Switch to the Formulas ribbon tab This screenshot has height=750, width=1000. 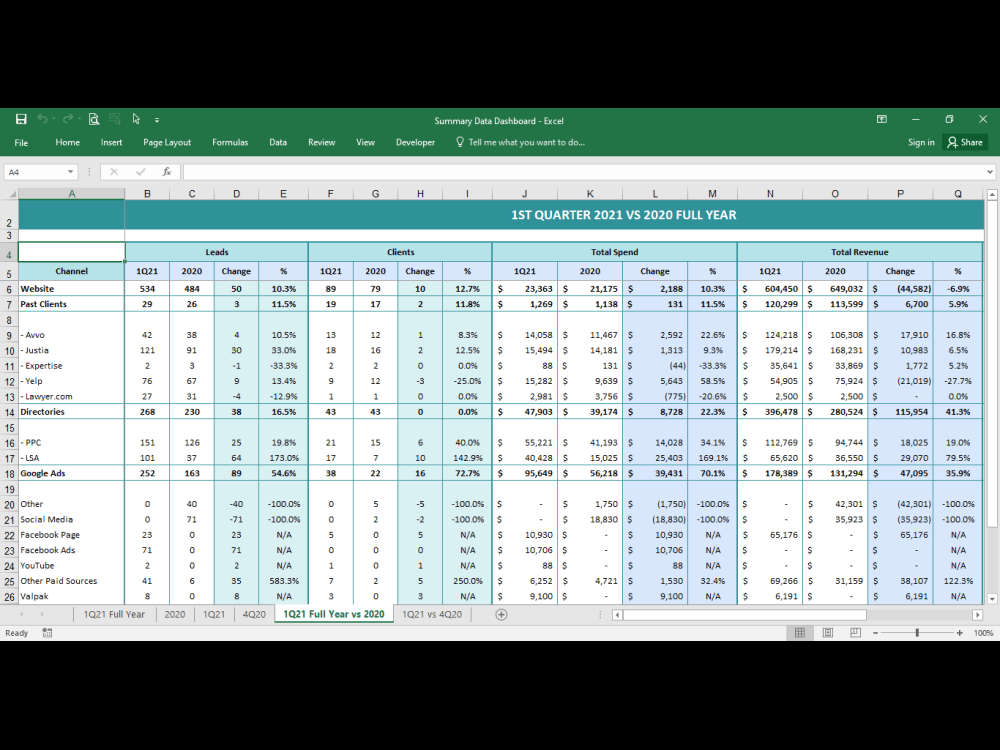230,142
